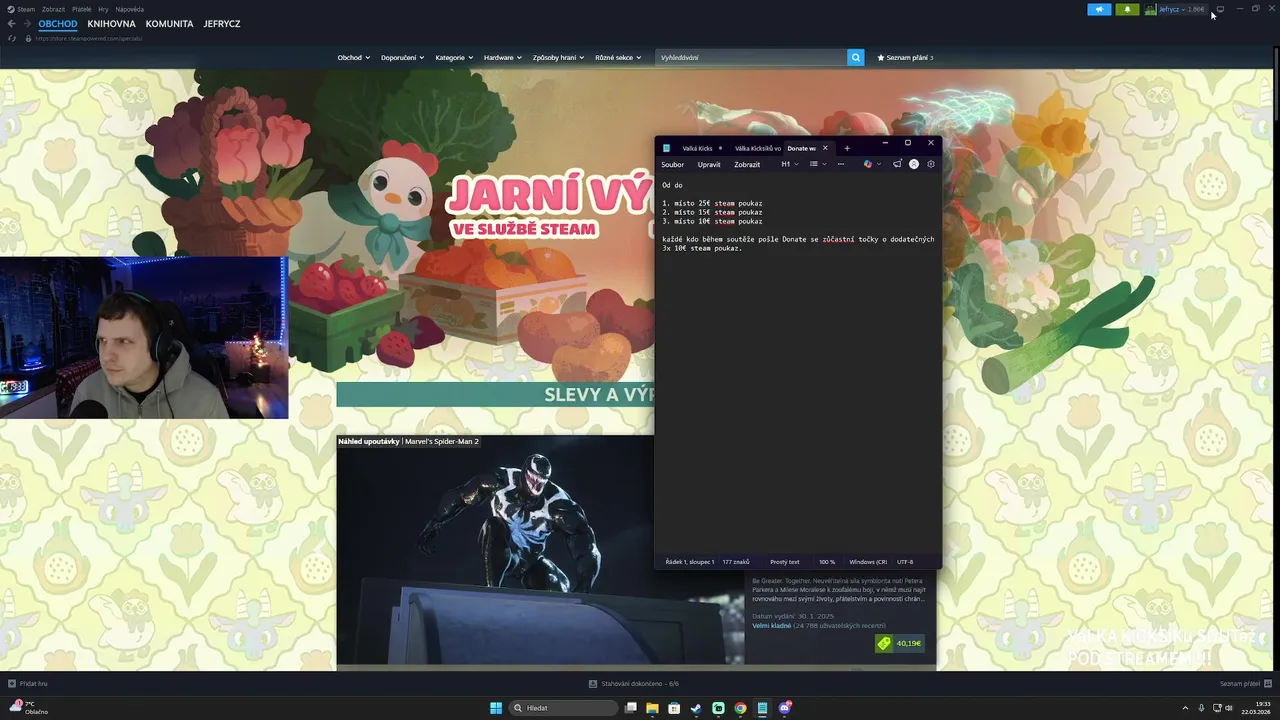Add a new Notepad tab
1280x720 pixels.
click(847, 148)
